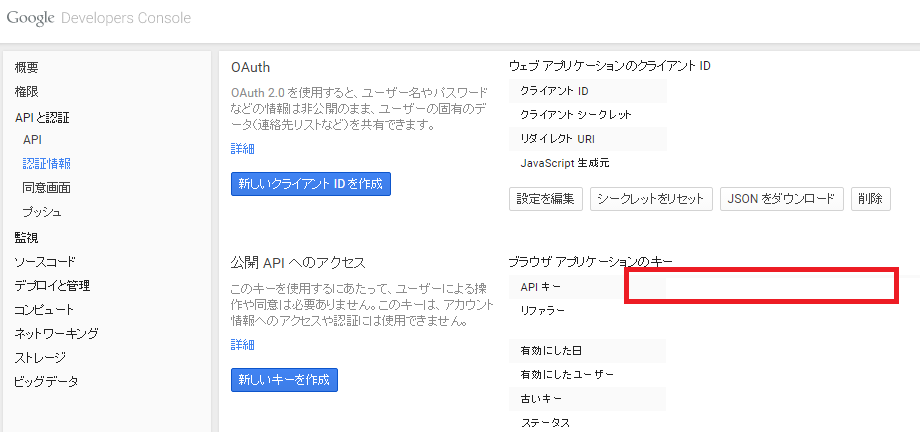The image size is (920, 432).
Task: Select the API sub-item in sidebar
Action: (32, 140)
